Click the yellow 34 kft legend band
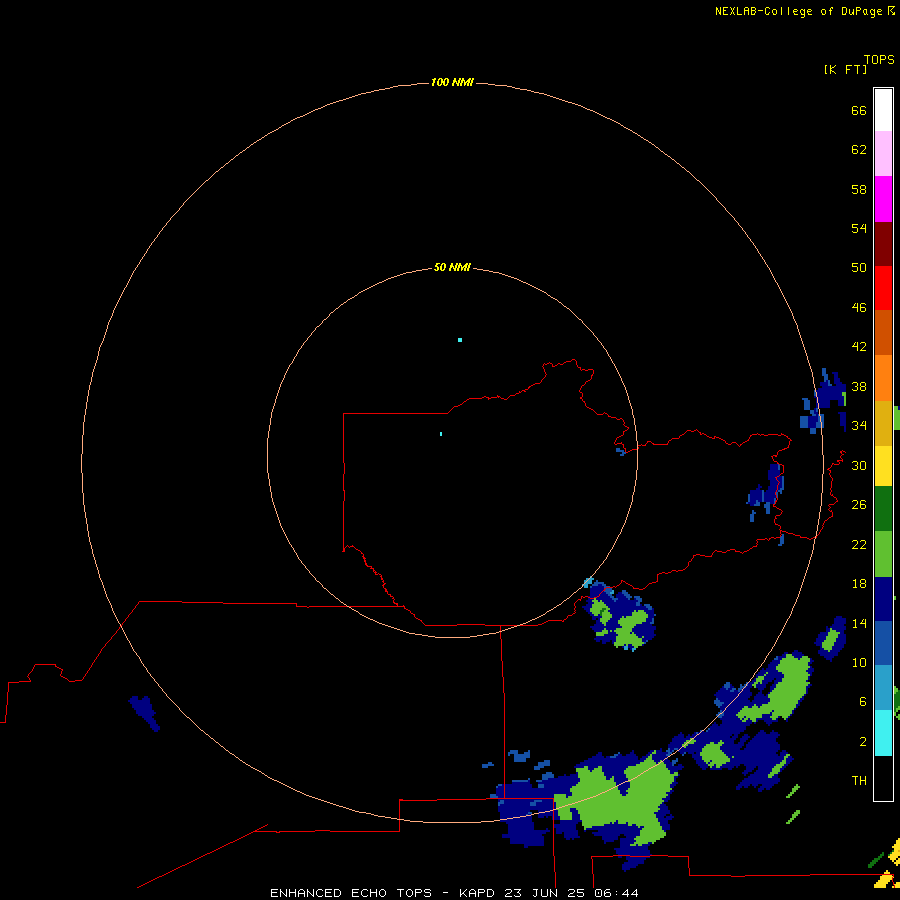 click(x=883, y=465)
